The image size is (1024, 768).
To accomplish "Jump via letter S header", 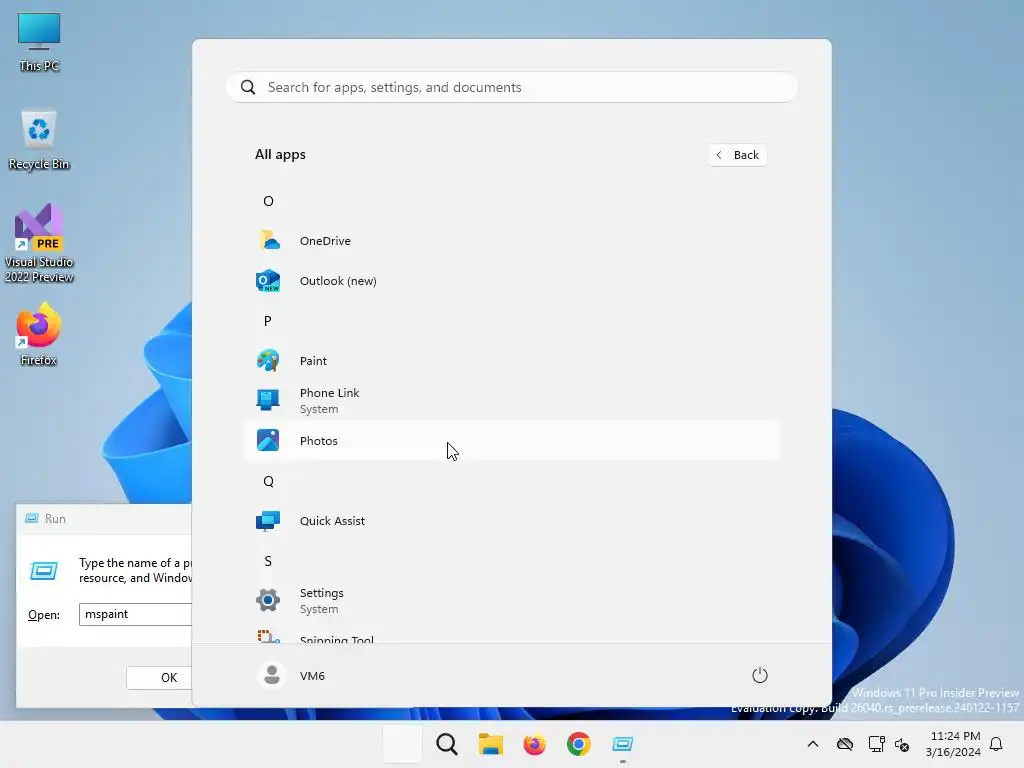I will click(x=268, y=561).
